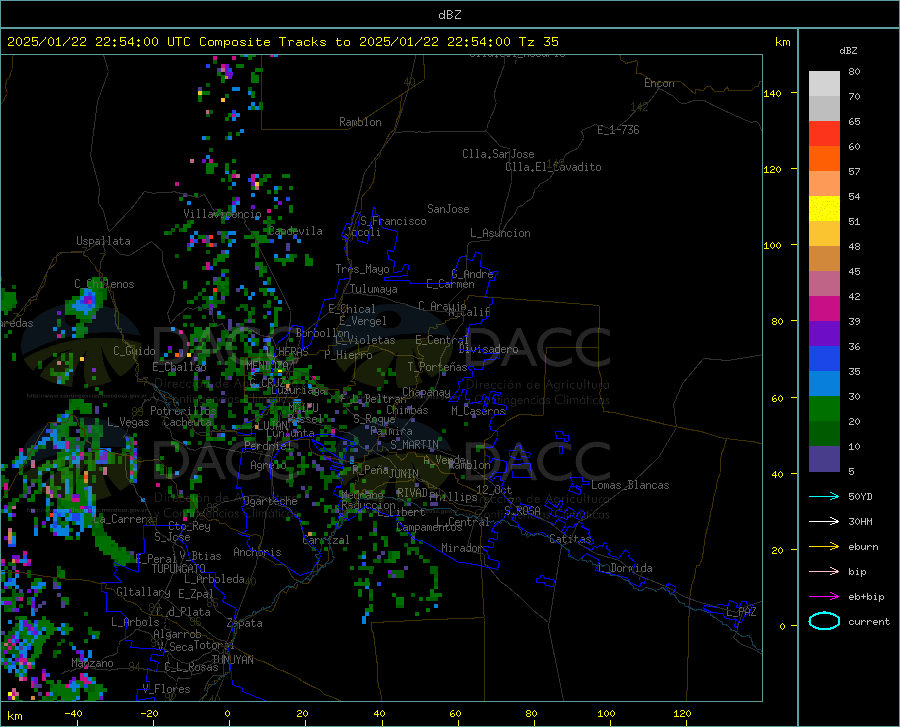The image size is (900, 727).
Task: Select the blue 35 dBZ color band
Action: point(824,359)
